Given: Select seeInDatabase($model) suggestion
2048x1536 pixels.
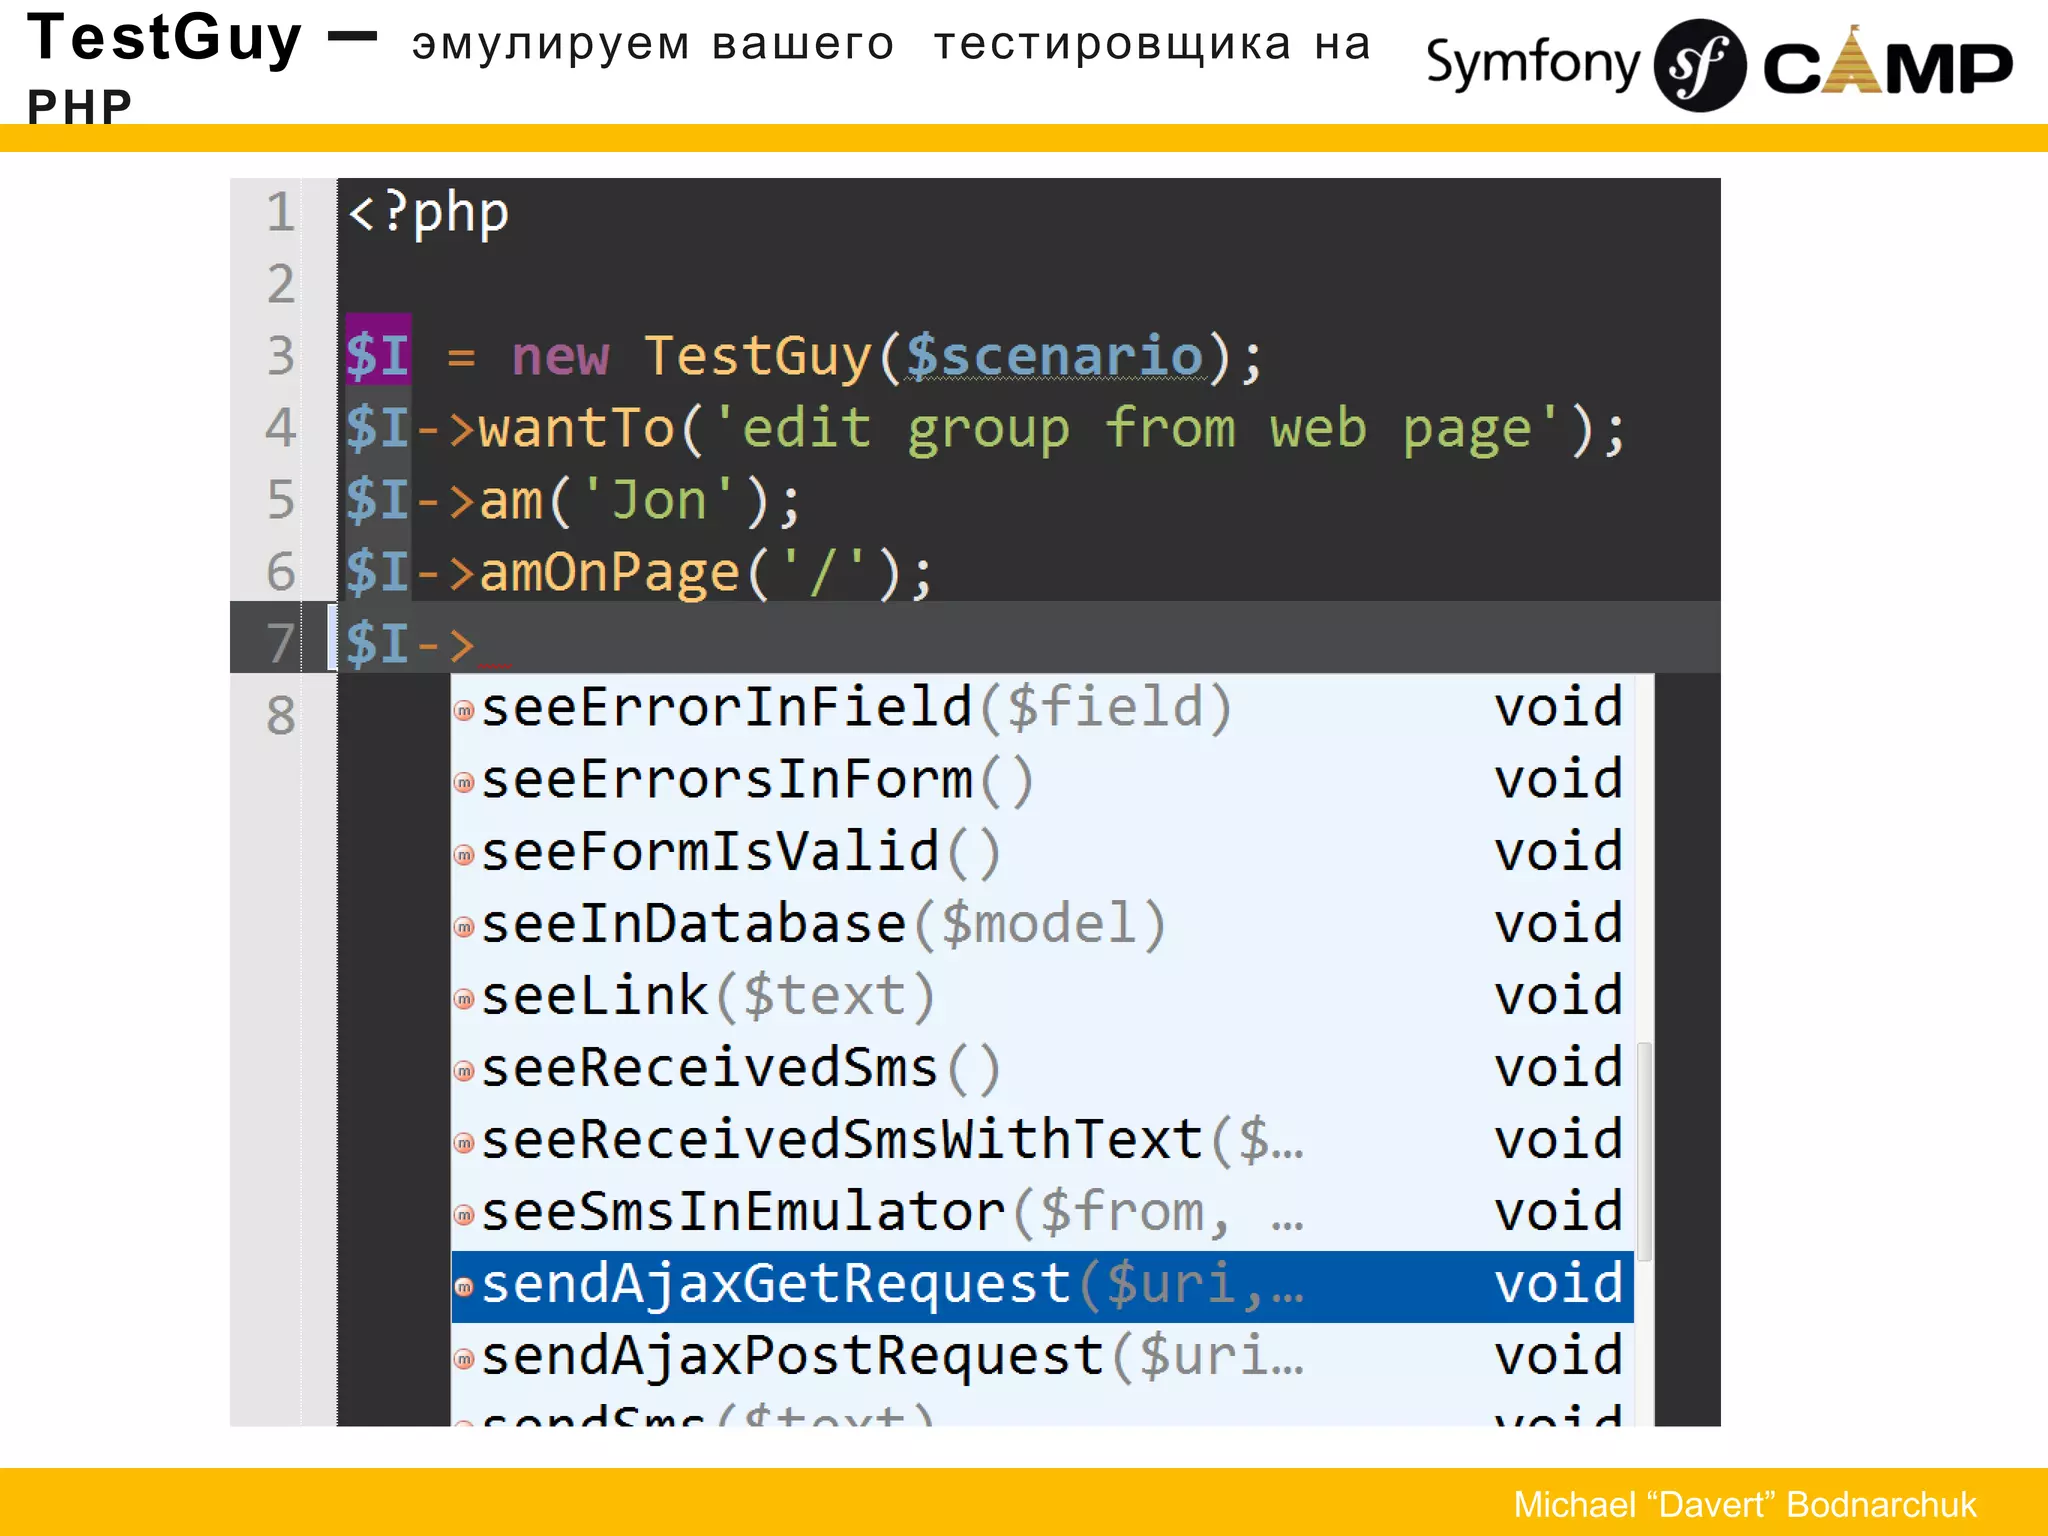Looking at the screenshot, I should [1042, 924].
